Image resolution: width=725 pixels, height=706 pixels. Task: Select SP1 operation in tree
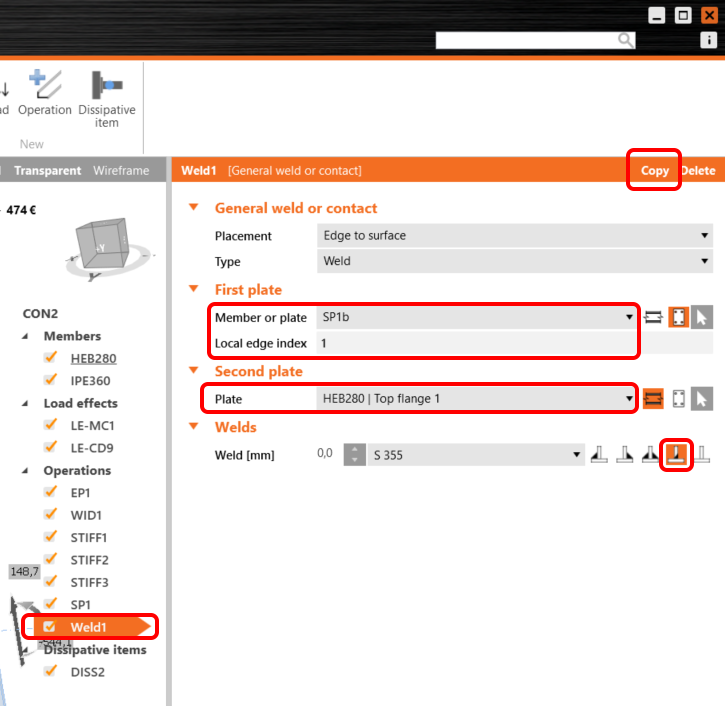80,605
